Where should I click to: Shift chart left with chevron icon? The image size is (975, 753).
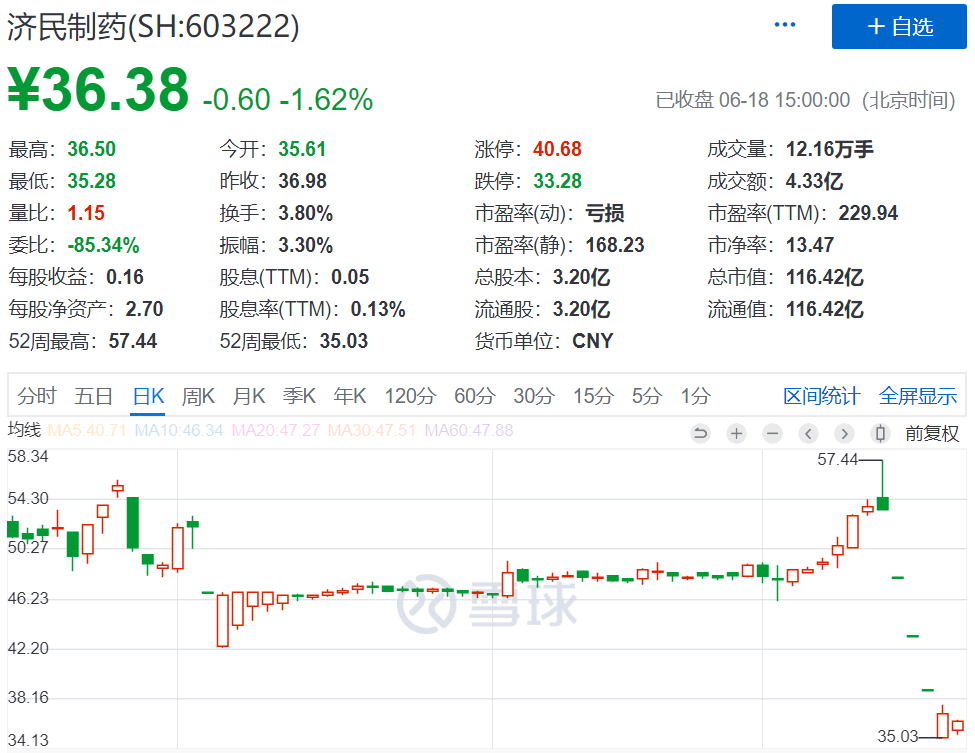tap(808, 433)
